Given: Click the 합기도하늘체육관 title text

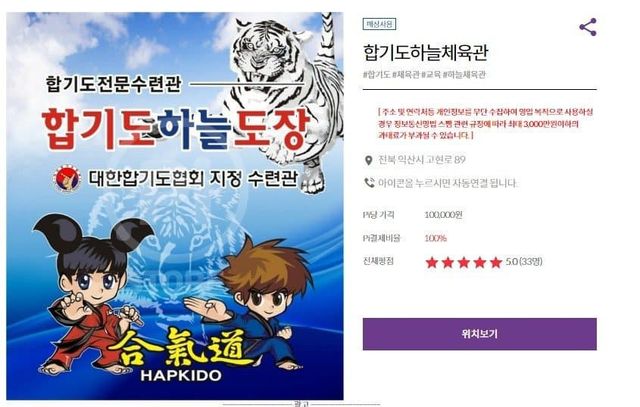Looking at the screenshot, I should [425, 52].
